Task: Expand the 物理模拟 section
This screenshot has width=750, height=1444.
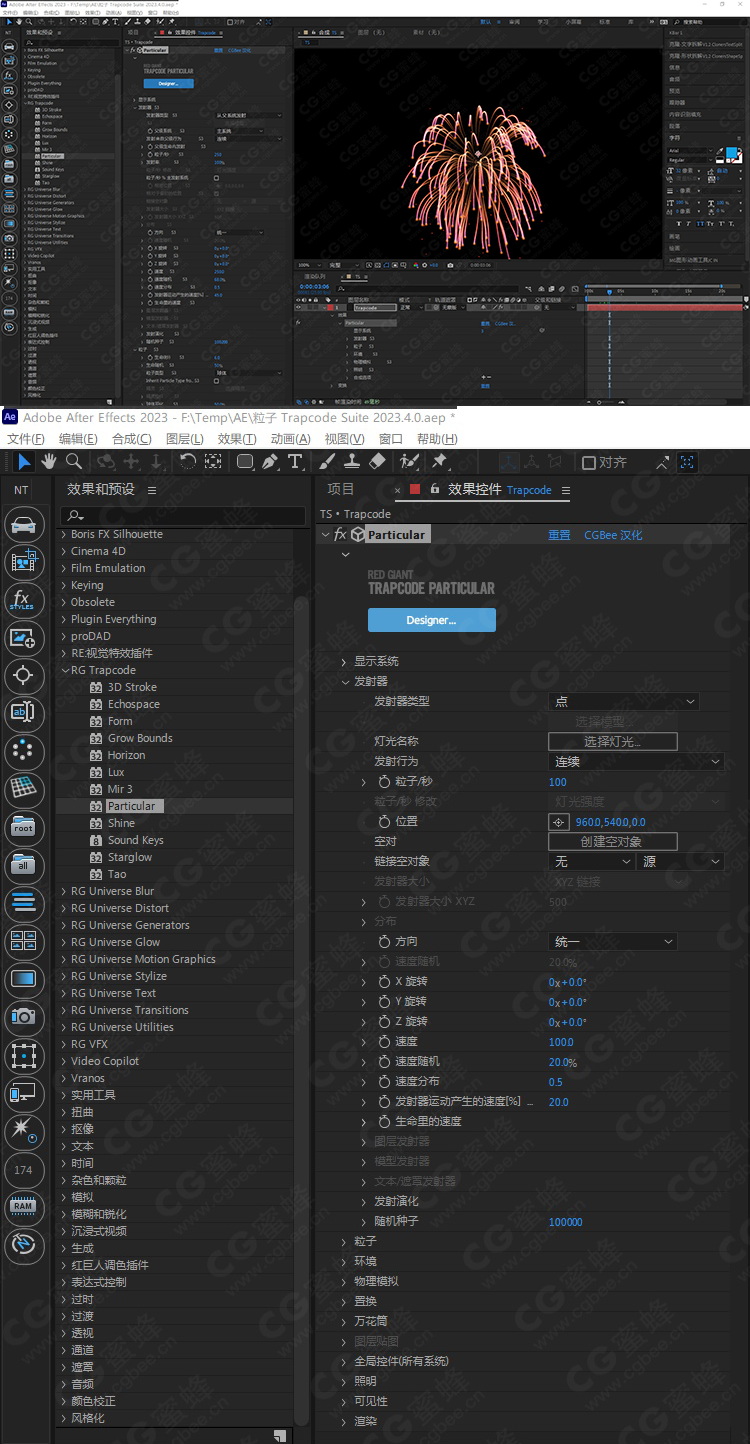Action: click(x=344, y=1282)
